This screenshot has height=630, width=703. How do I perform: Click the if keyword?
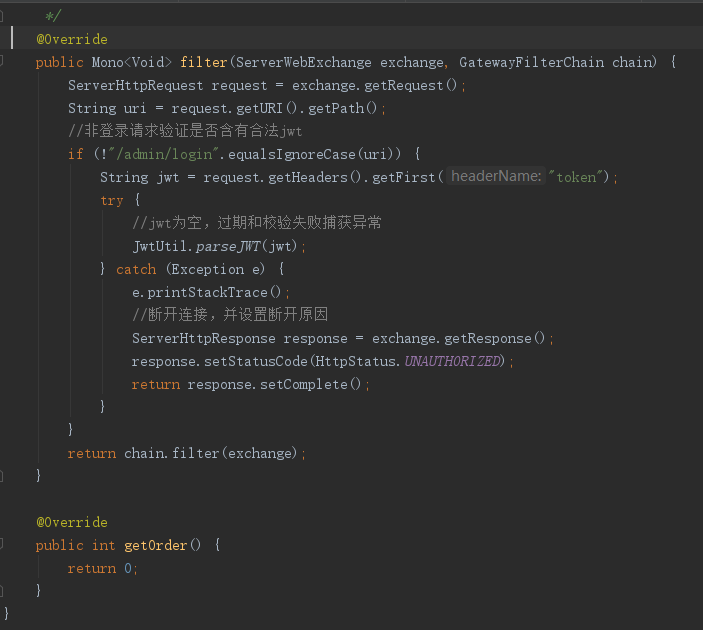tap(75, 154)
